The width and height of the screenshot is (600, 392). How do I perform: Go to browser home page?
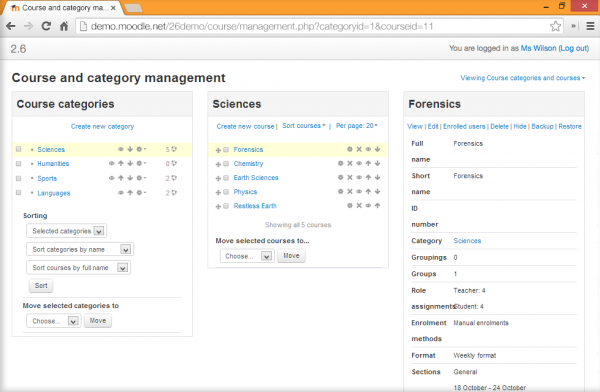point(64,26)
